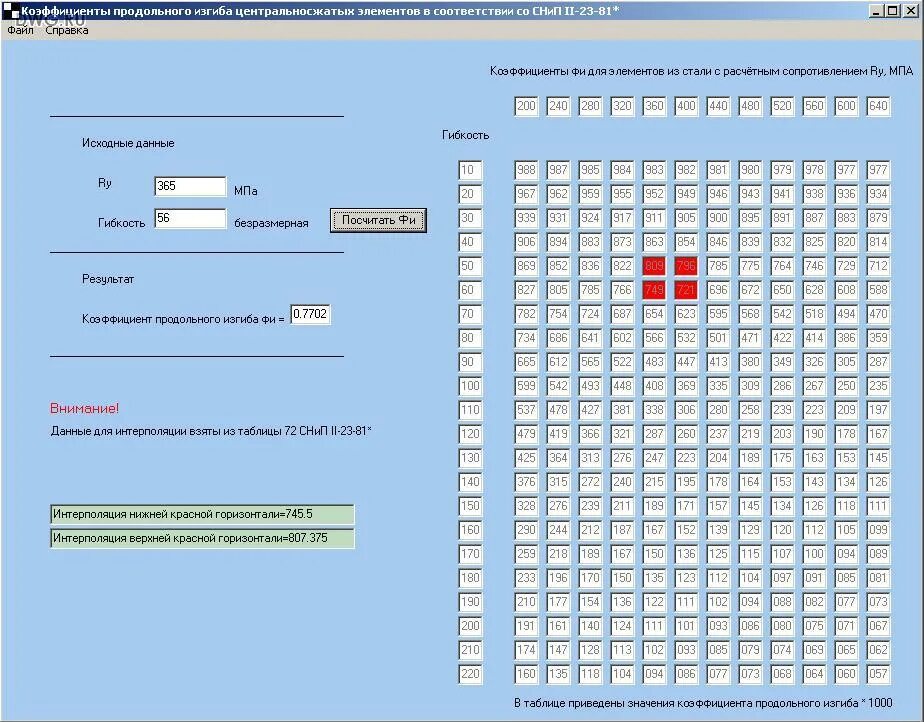Click the Ry column header 400
The width and height of the screenshot is (924, 722).
click(x=686, y=106)
